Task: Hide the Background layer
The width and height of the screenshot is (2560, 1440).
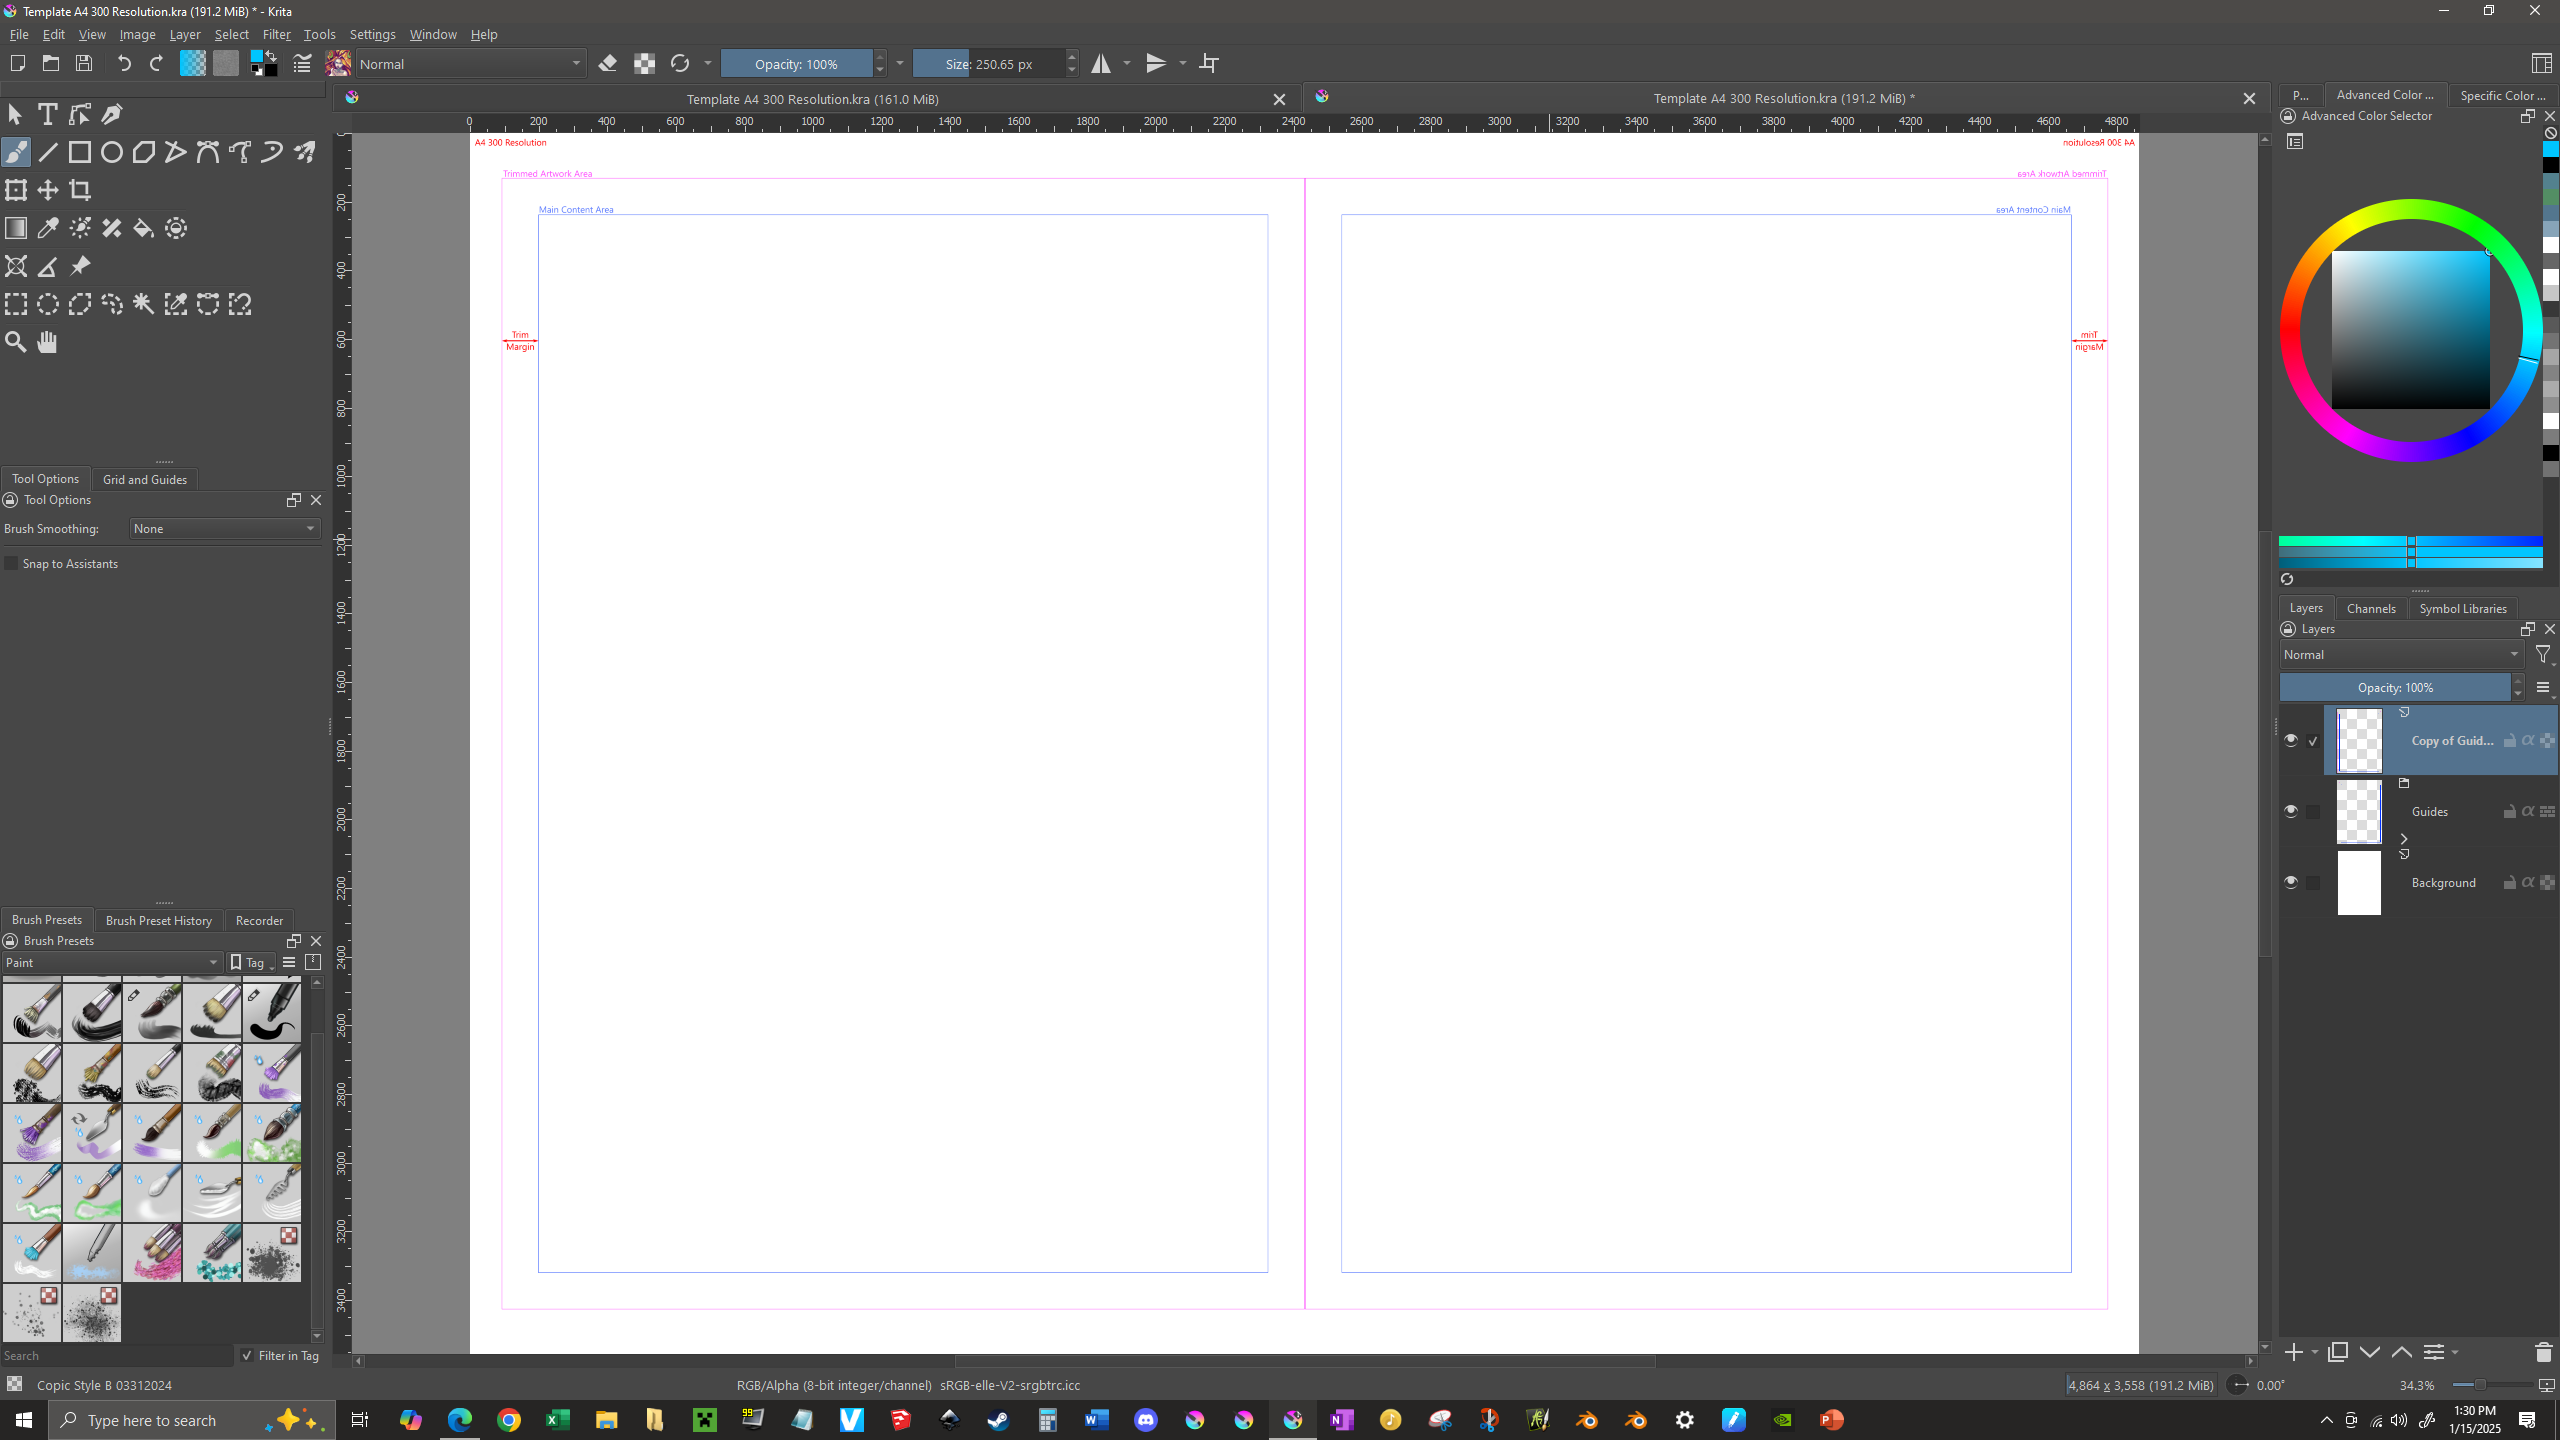Action: tap(2291, 882)
